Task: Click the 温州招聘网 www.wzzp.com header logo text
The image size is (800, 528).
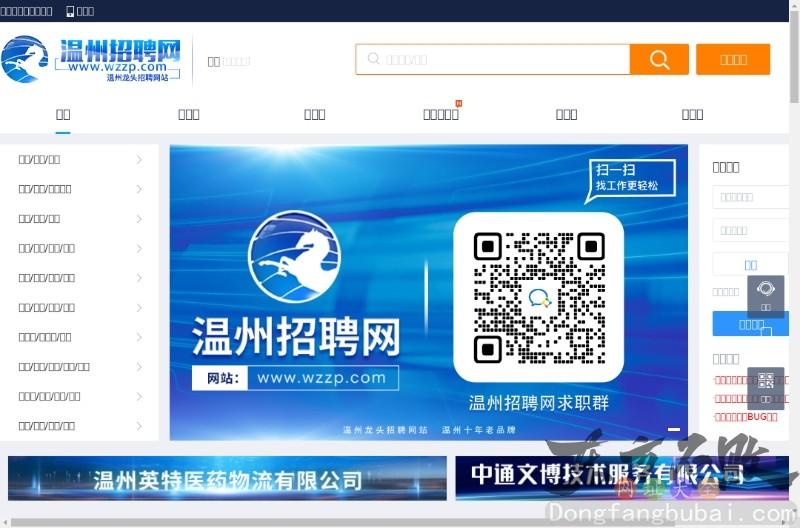Action: coord(118,60)
